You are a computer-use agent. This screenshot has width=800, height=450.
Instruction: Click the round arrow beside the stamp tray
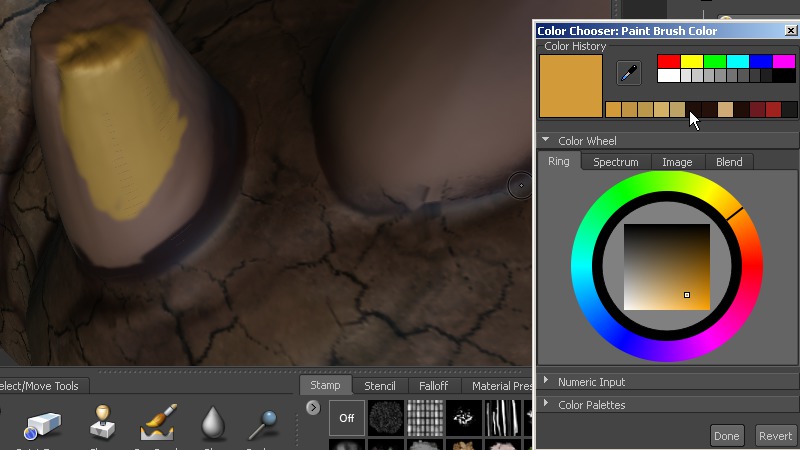(x=313, y=407)
